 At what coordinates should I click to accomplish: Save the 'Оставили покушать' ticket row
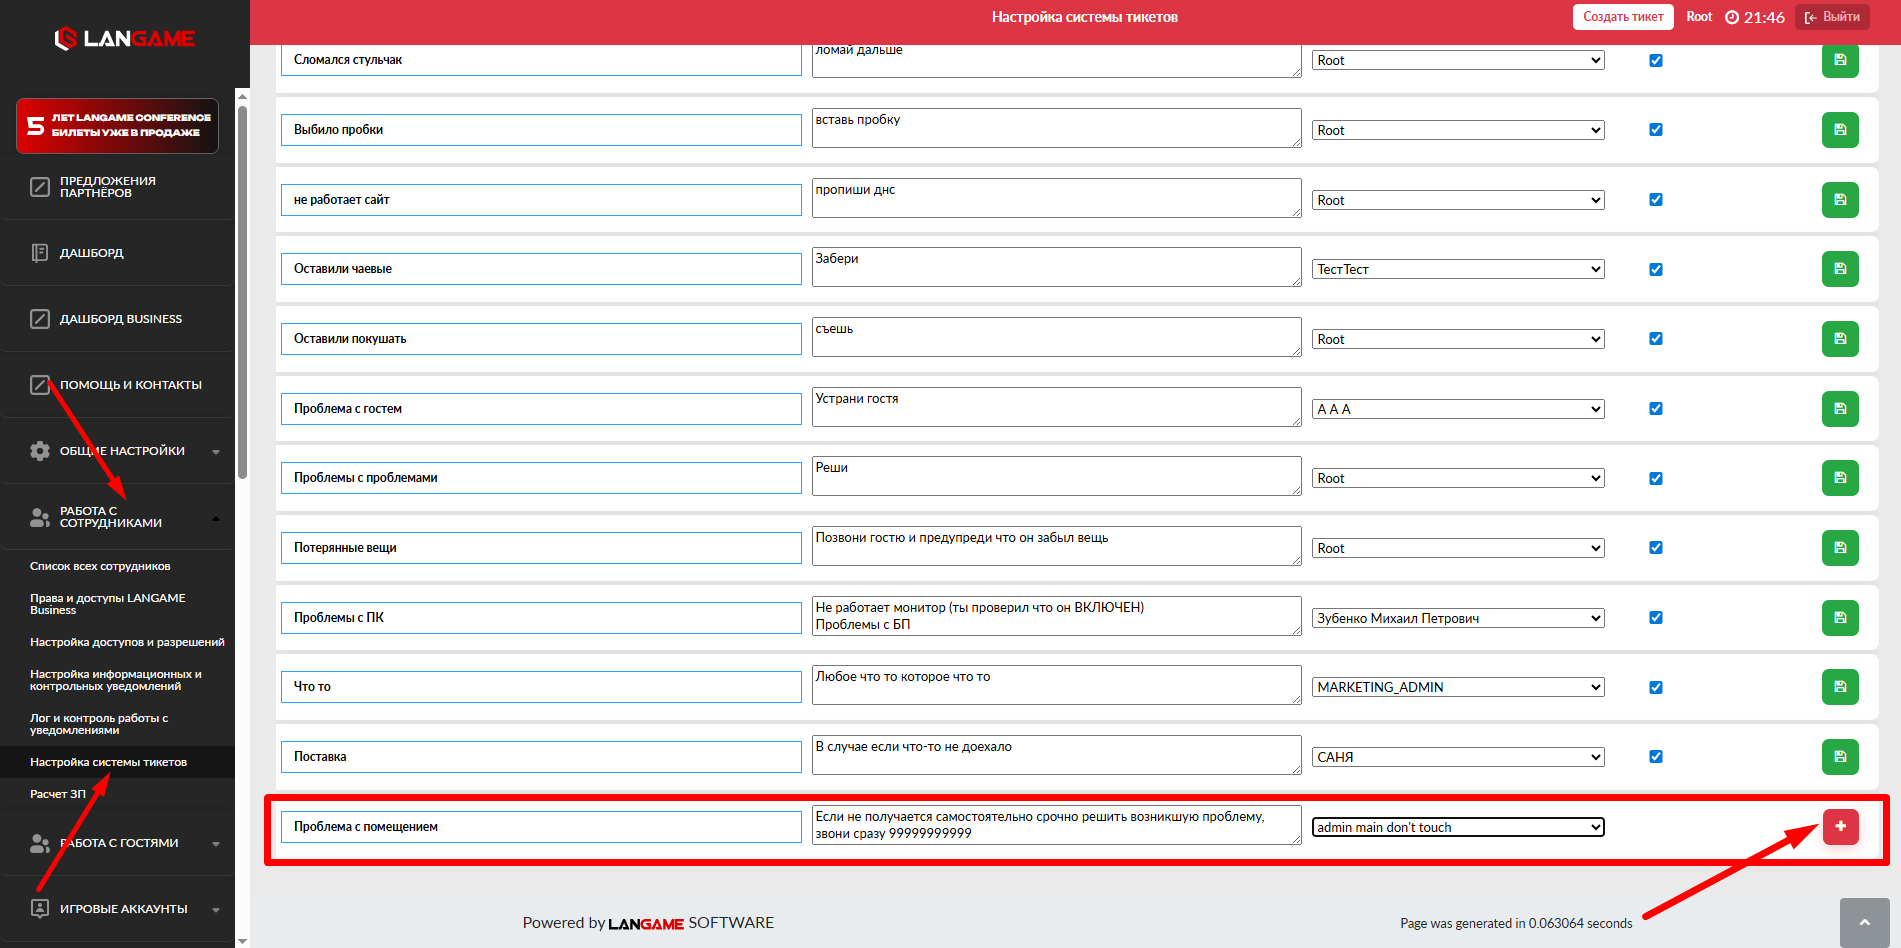[x=1840, y=339]
